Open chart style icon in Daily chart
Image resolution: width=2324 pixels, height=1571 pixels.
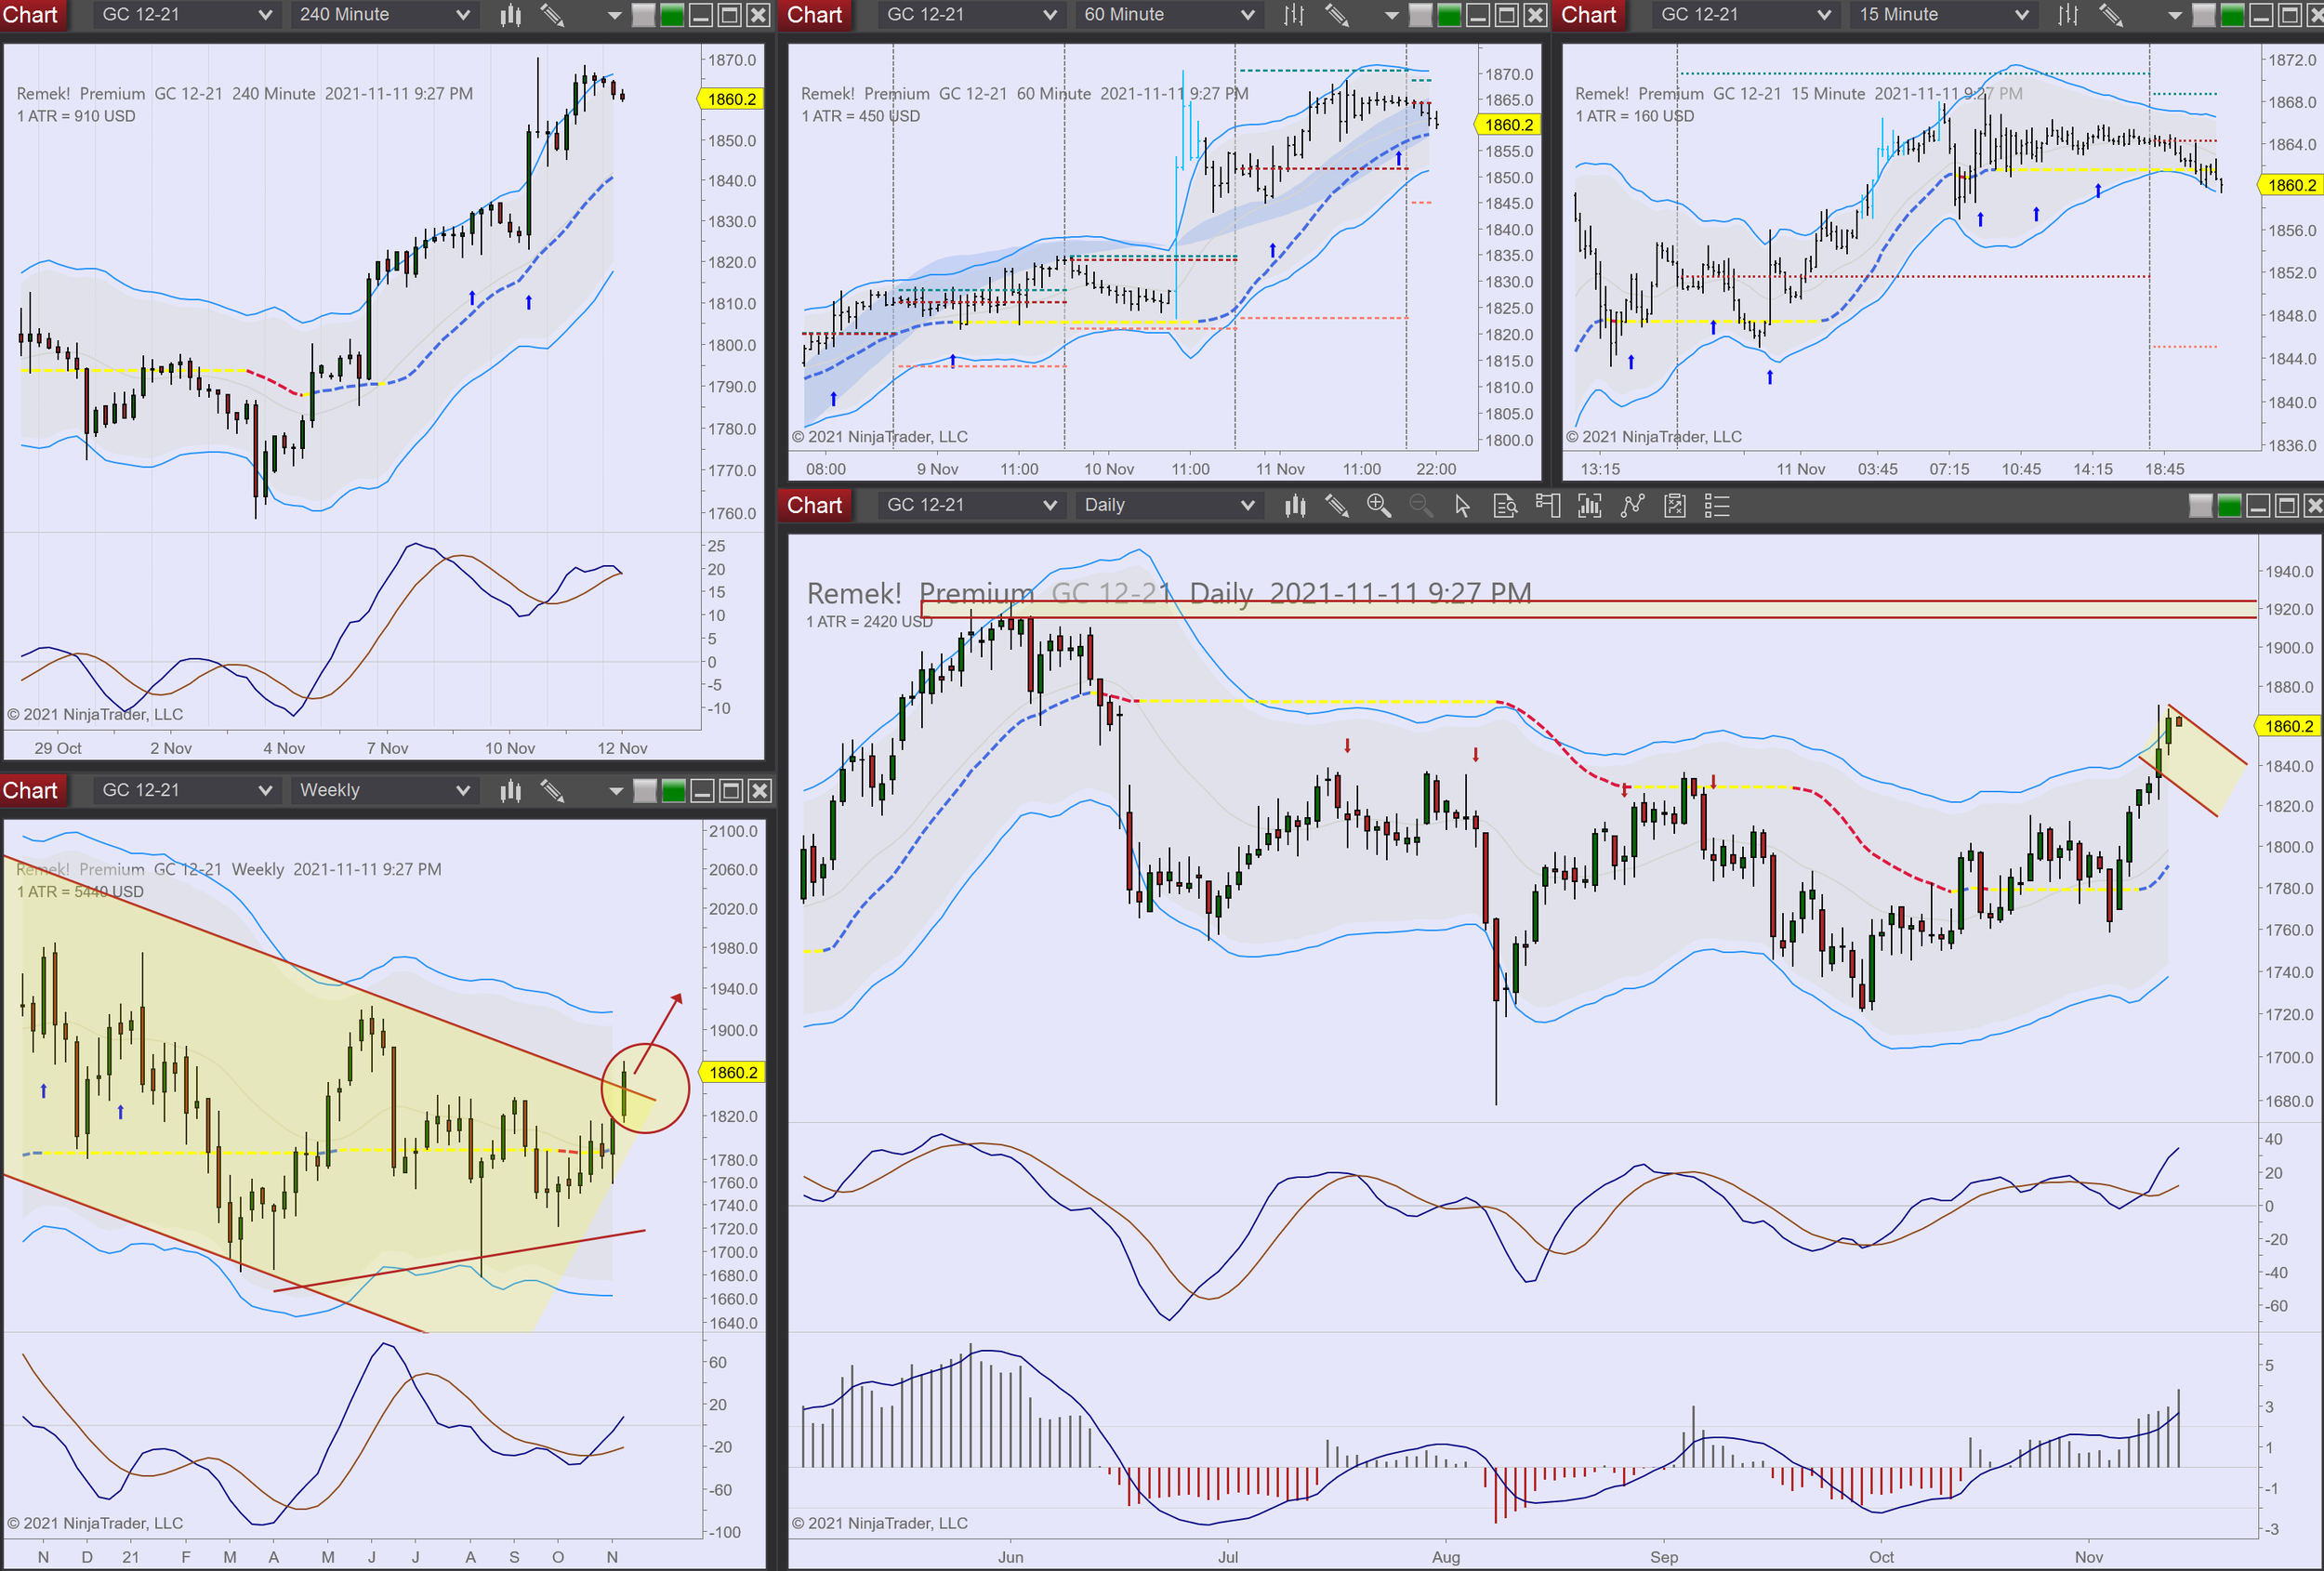[x=1295, y=506]
